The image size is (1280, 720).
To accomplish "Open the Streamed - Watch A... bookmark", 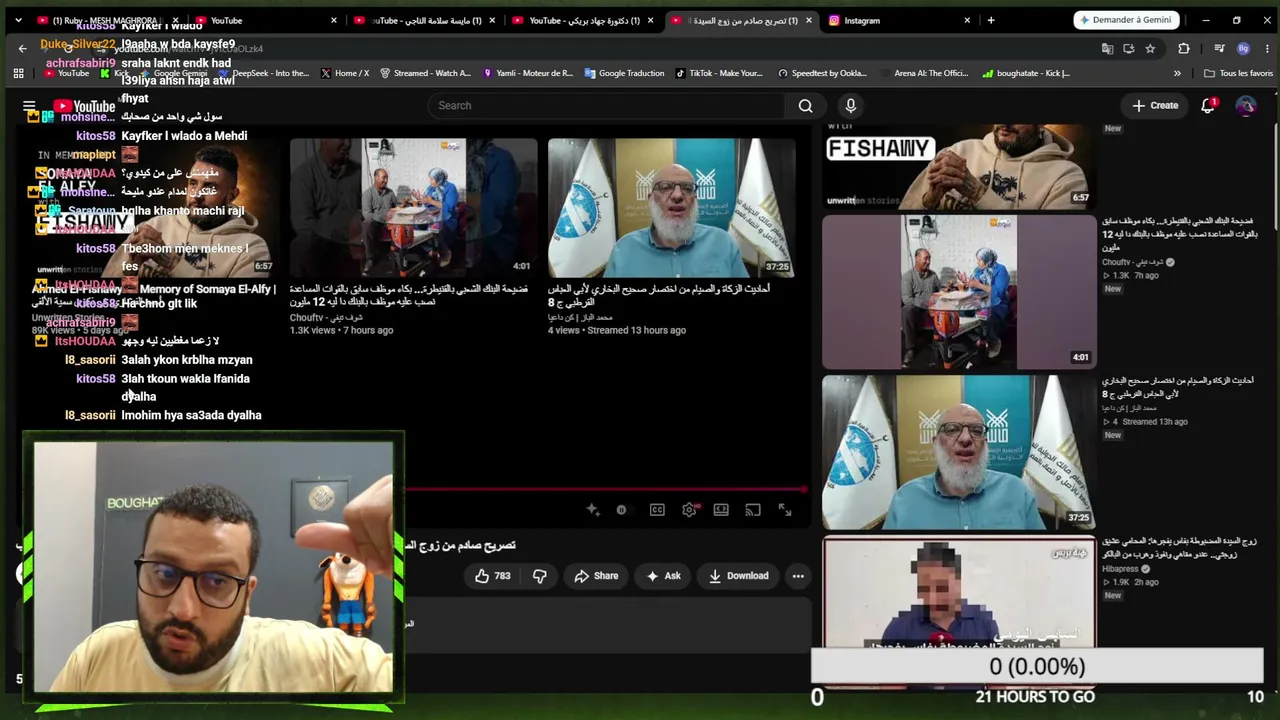I will point(425,73).
